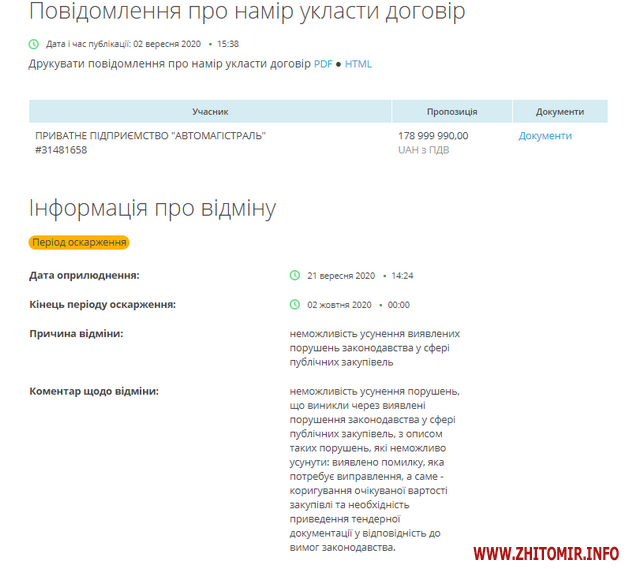Click the green clock icon near 21 вересня 2020
The image size is (632, 569).
(x=294, y=275)
